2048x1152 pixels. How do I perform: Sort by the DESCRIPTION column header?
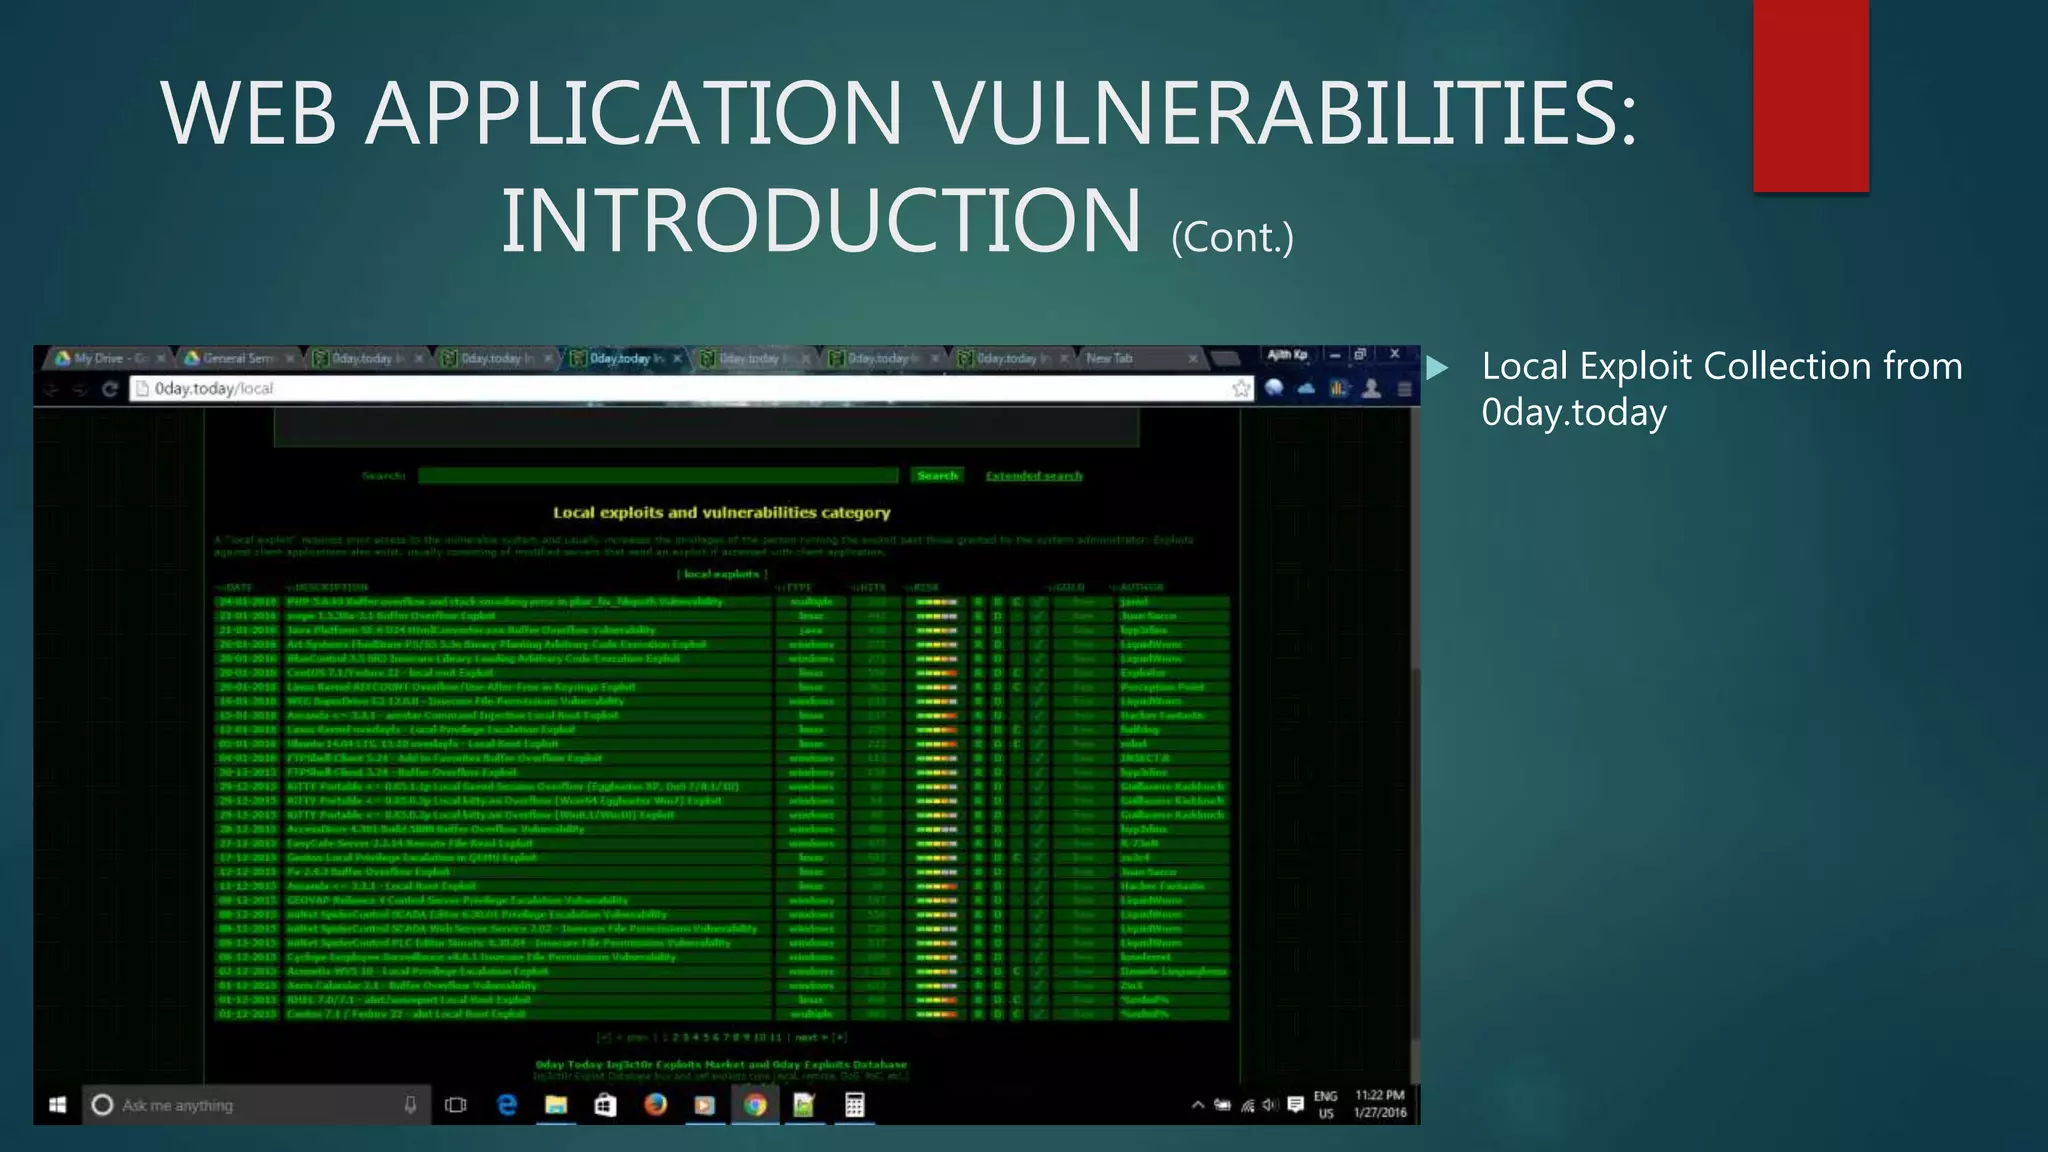(328, 588)
